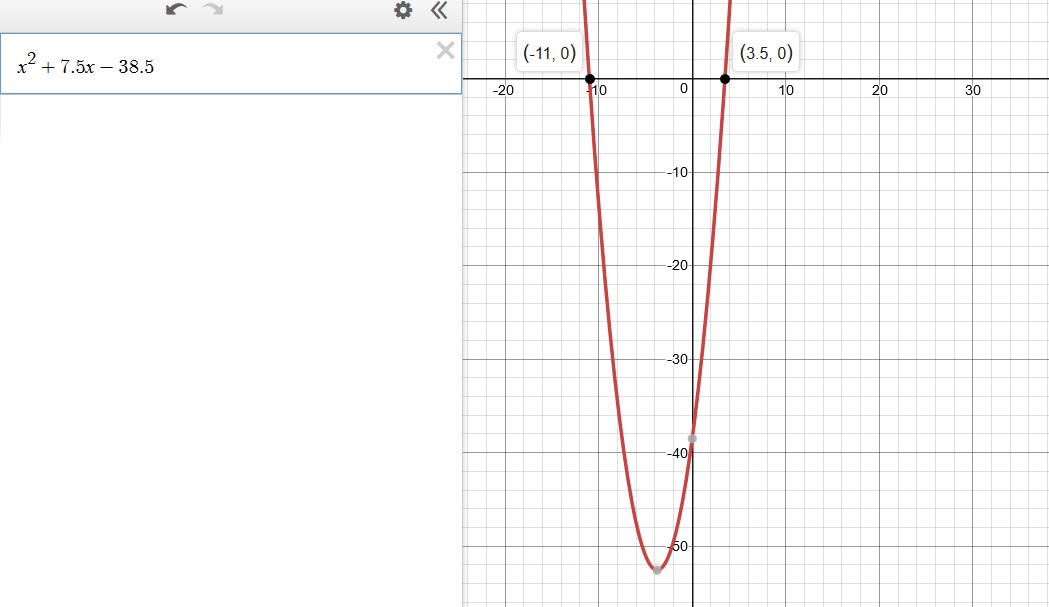Screen dimensions: 1049x607
Task: Click the 0 origin label
Action: click(x=684, y=90)
